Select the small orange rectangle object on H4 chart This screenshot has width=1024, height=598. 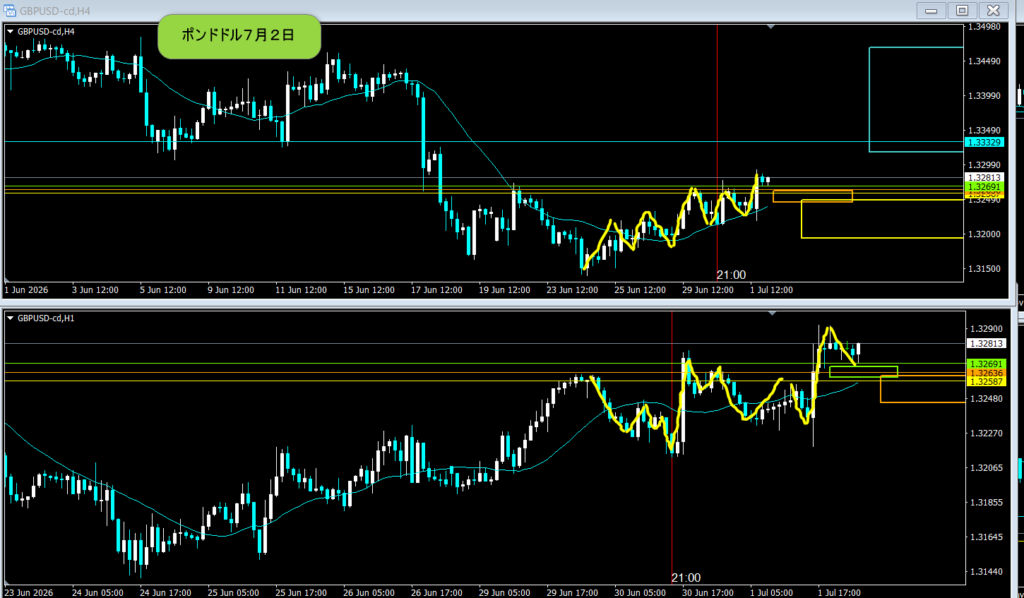pos(812,196)
